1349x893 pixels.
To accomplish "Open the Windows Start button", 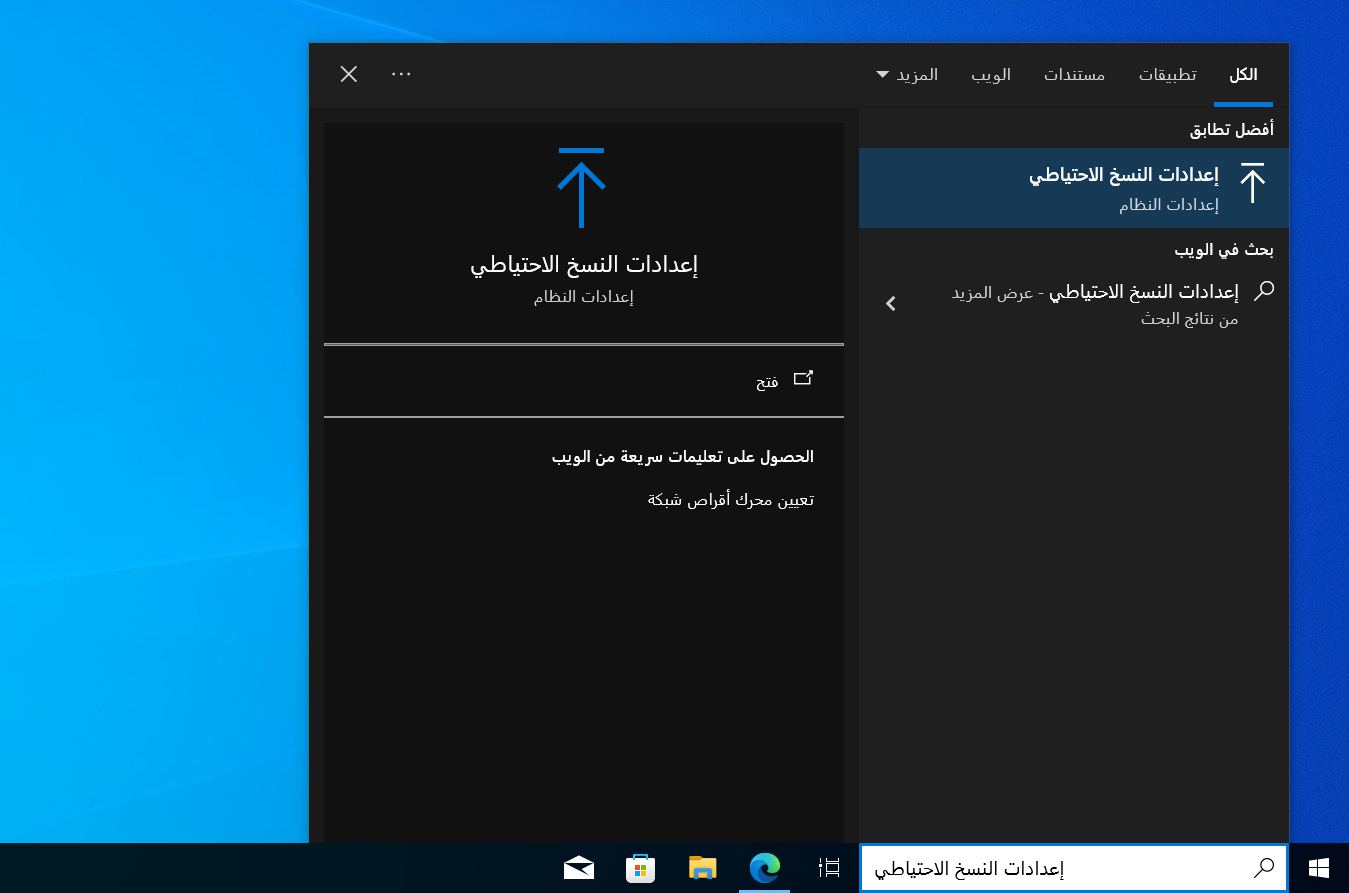I will (x=1318, y=868).
